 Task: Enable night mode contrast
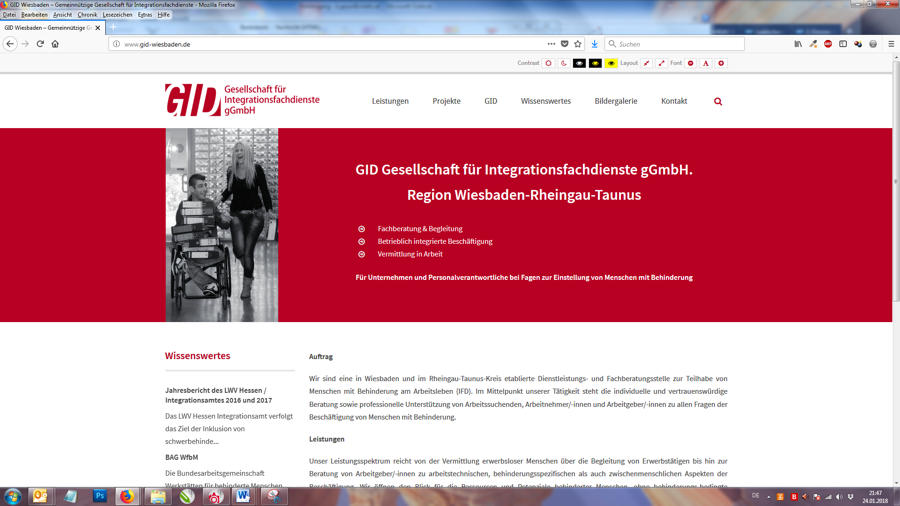click(564, 63)
